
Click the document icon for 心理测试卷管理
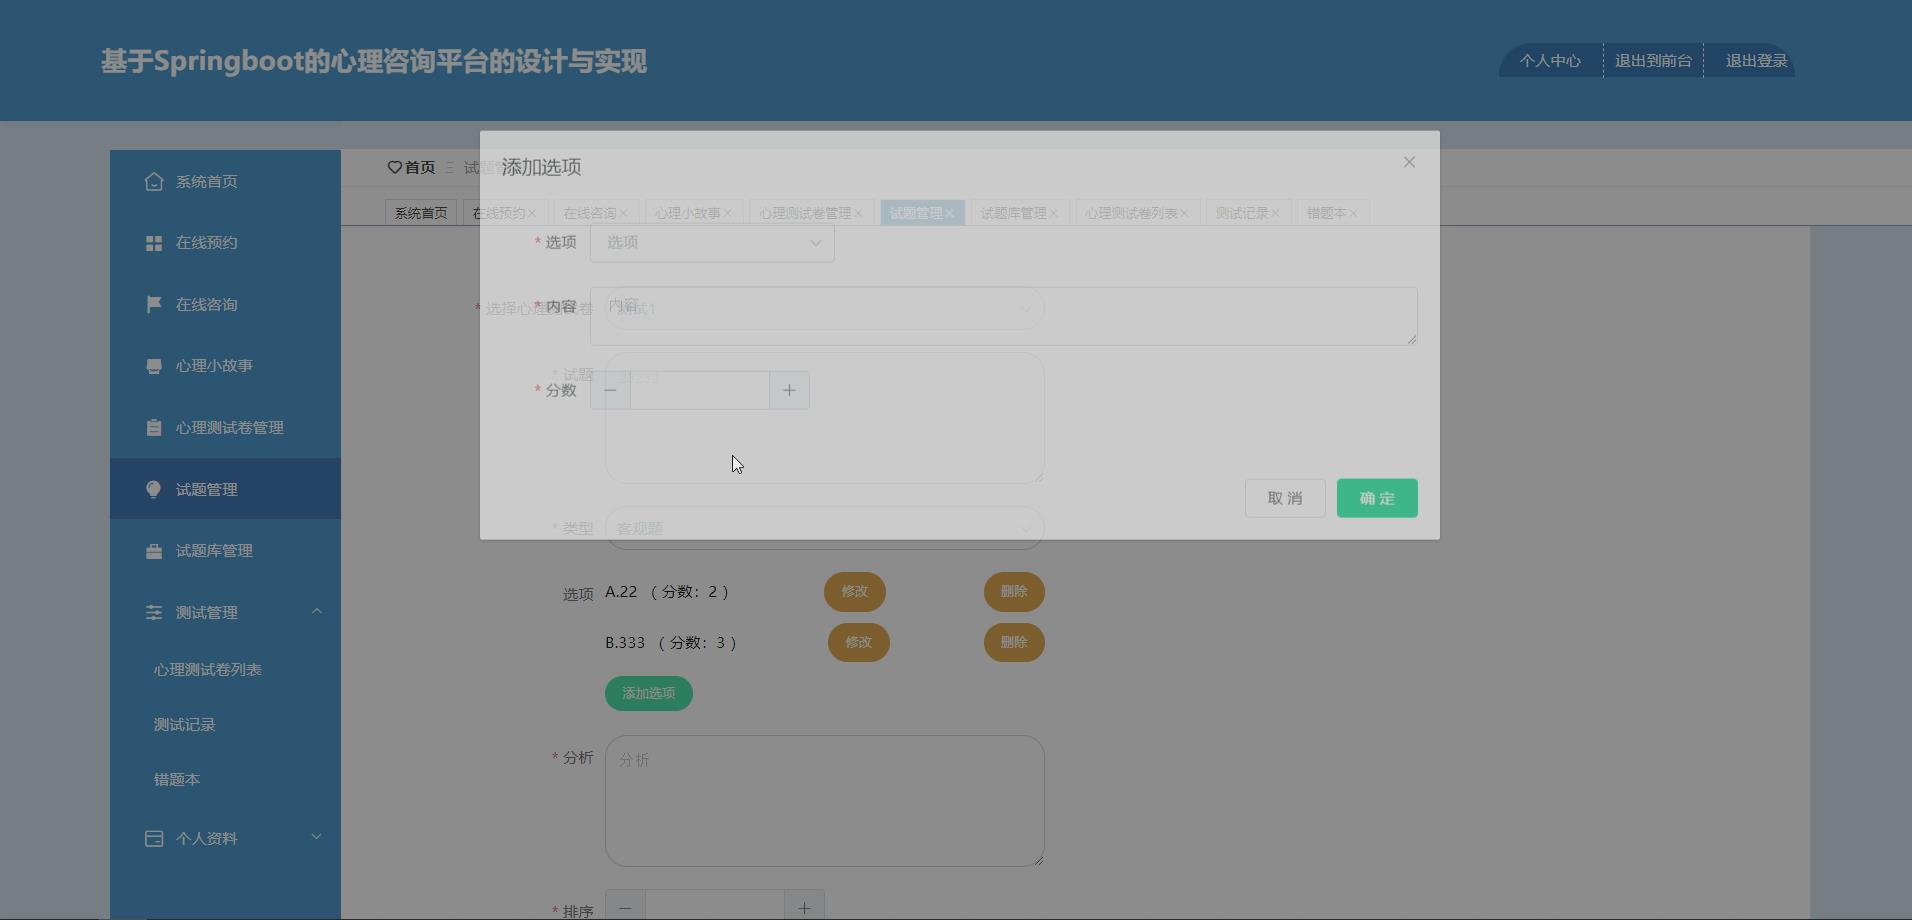coord(153,427)
